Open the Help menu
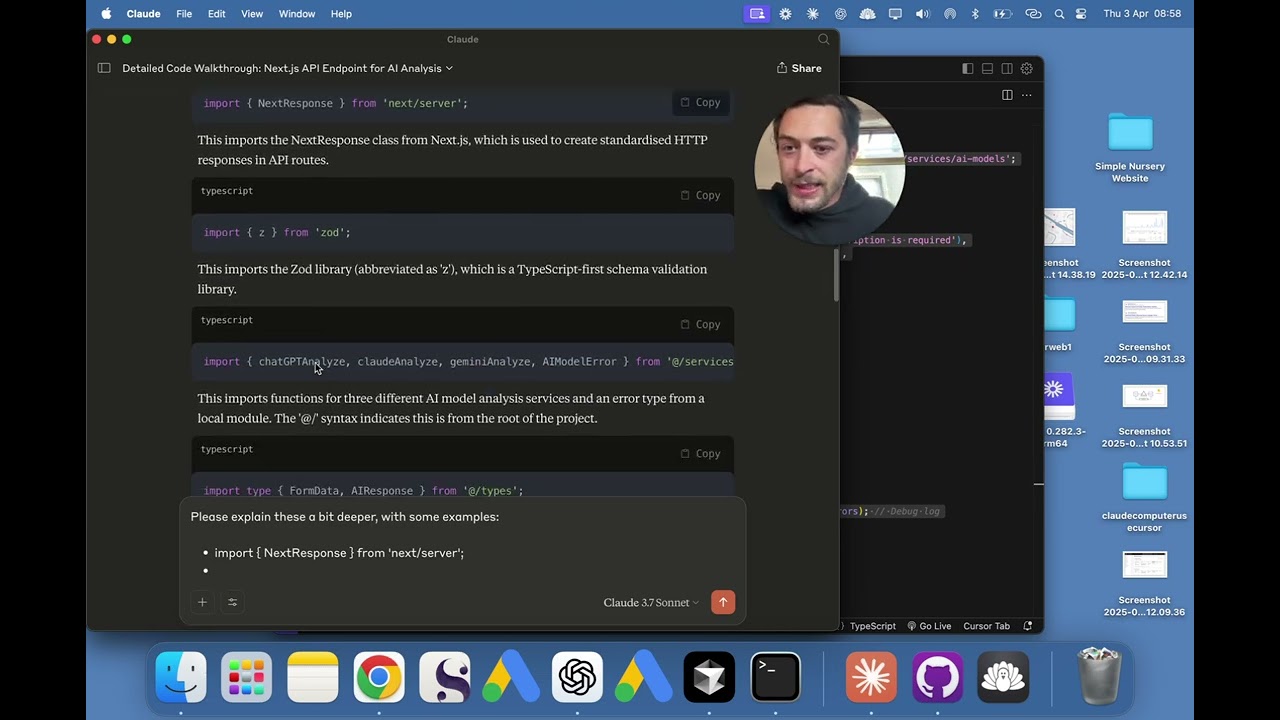Image resolution: width=1280 pixels, height=720 pixels. 341,14
